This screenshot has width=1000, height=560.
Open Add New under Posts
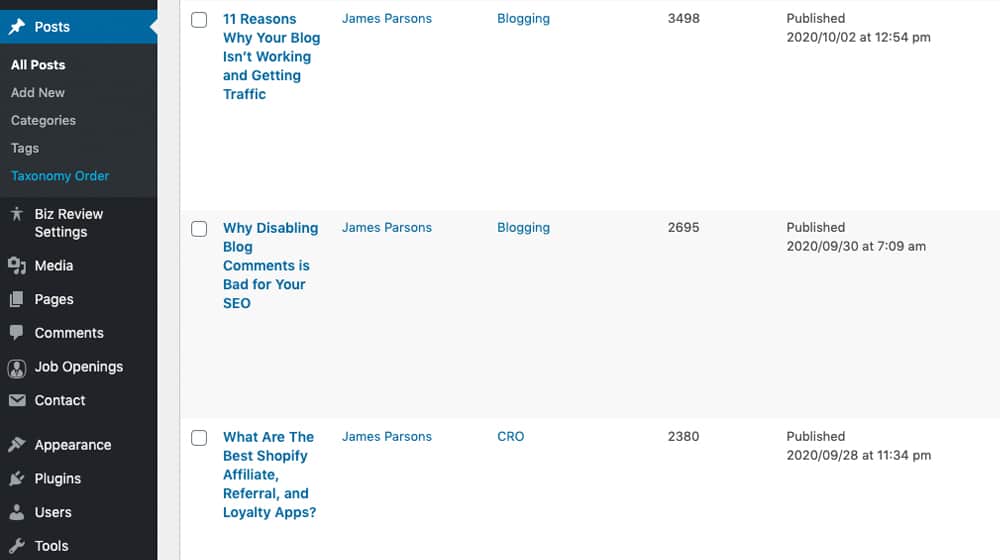click(x=38, y=92)
